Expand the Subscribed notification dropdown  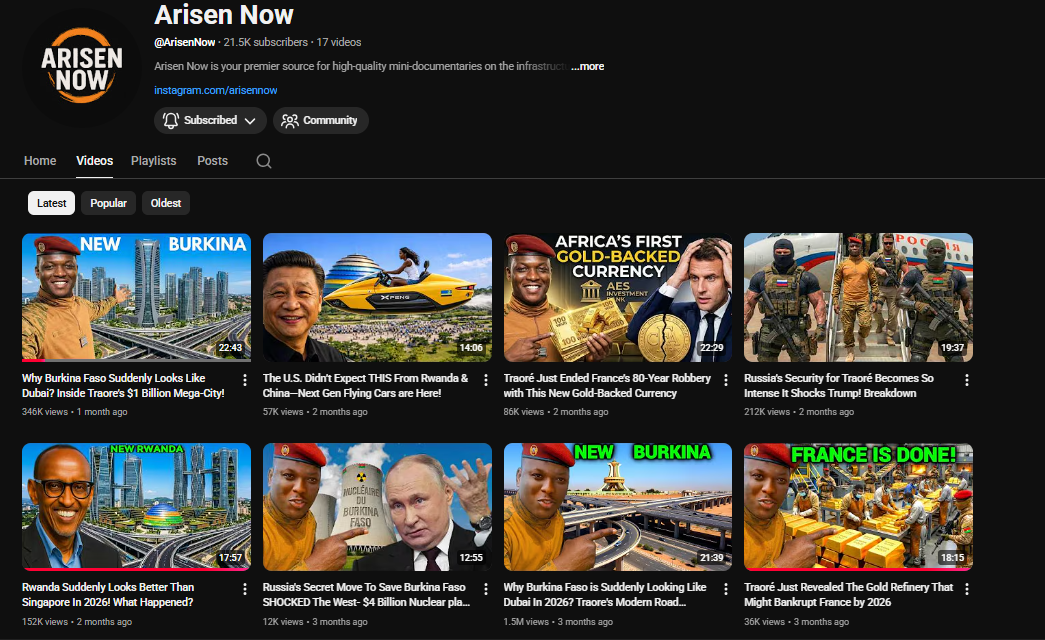pos(210,120)
